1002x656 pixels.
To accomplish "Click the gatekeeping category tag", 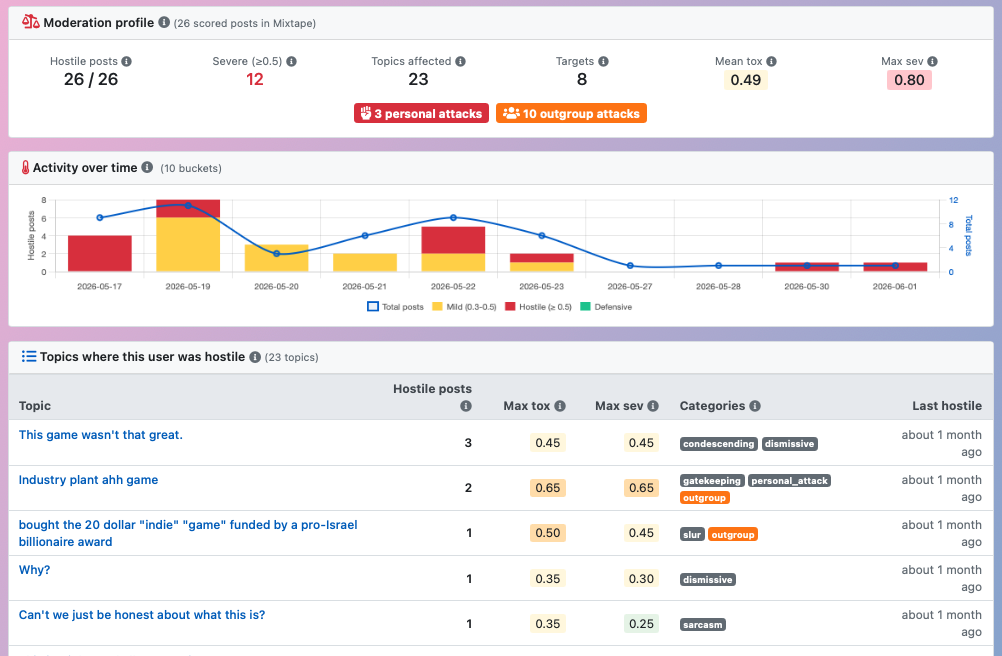I will (712, 481).
